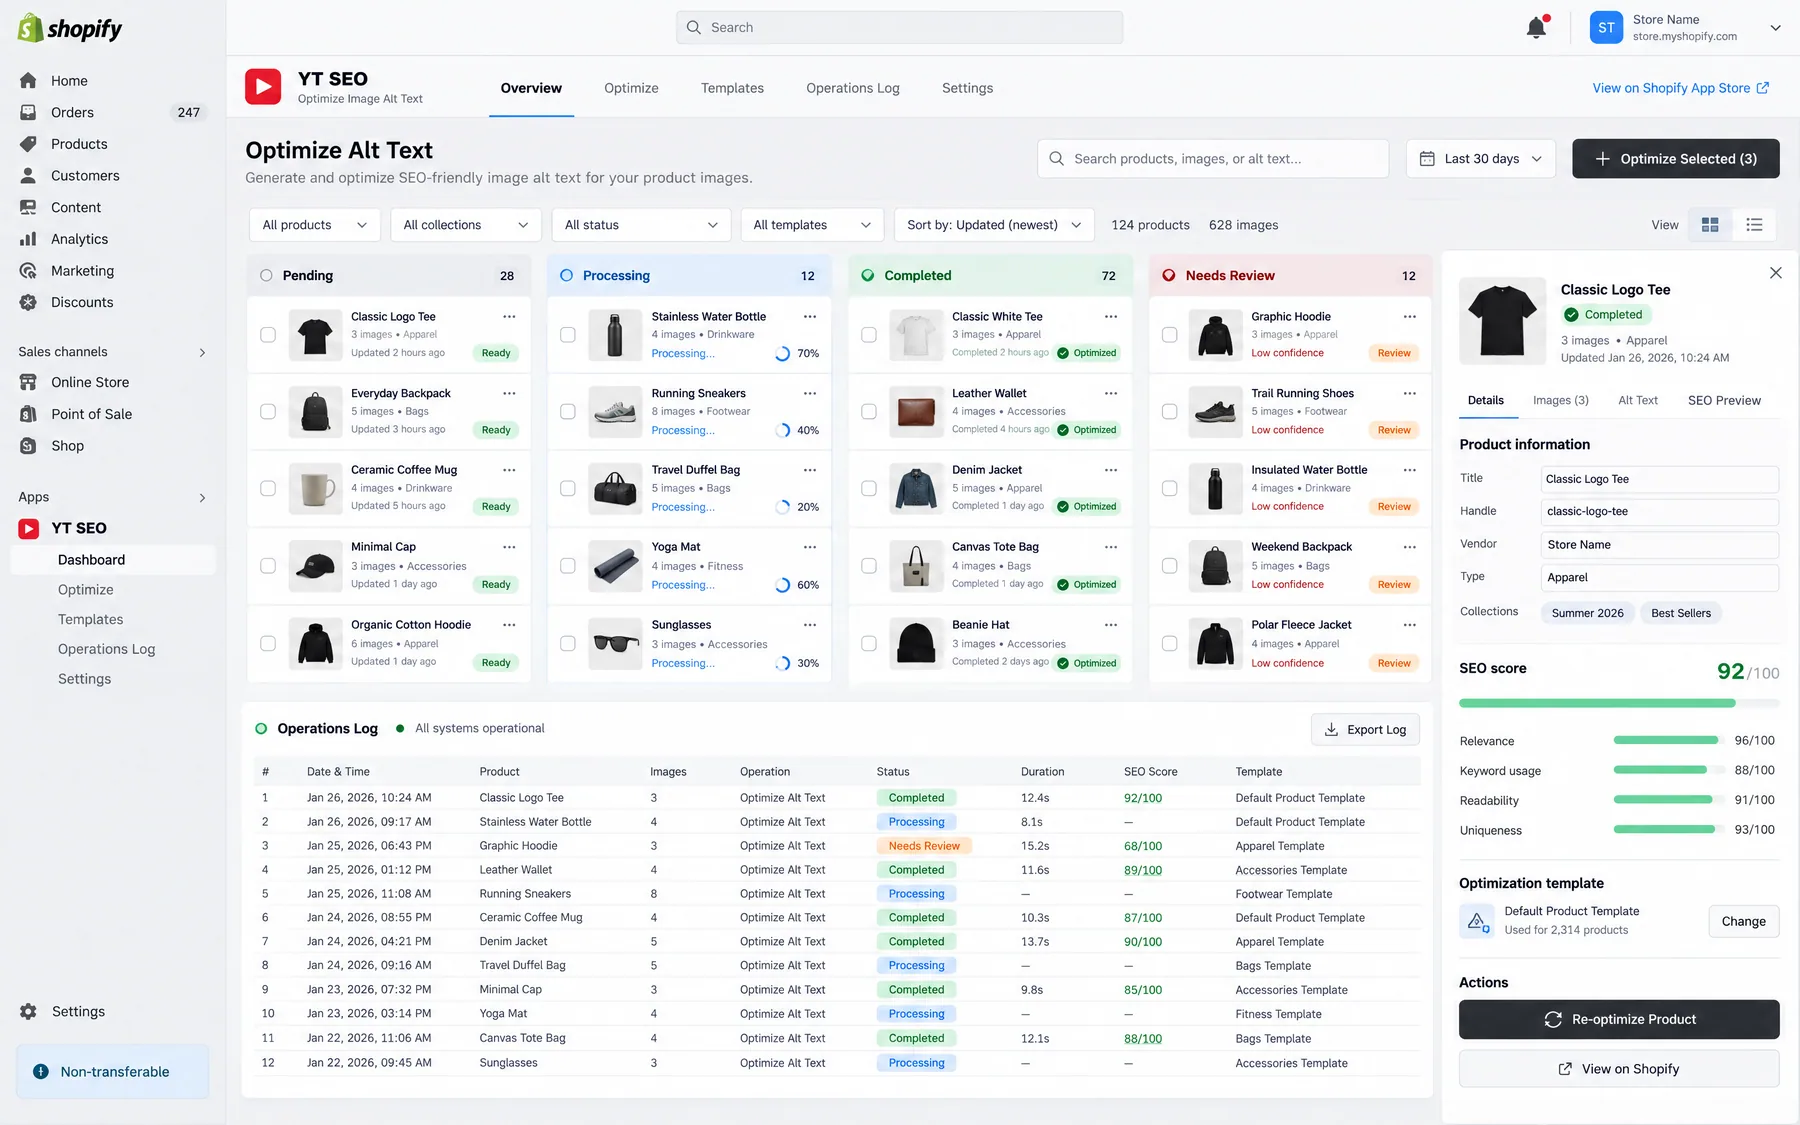The image size is (1800, 1125).
Task: Open the All products filter dropdown
Action: pyautogui.click(x=314, y=225)
